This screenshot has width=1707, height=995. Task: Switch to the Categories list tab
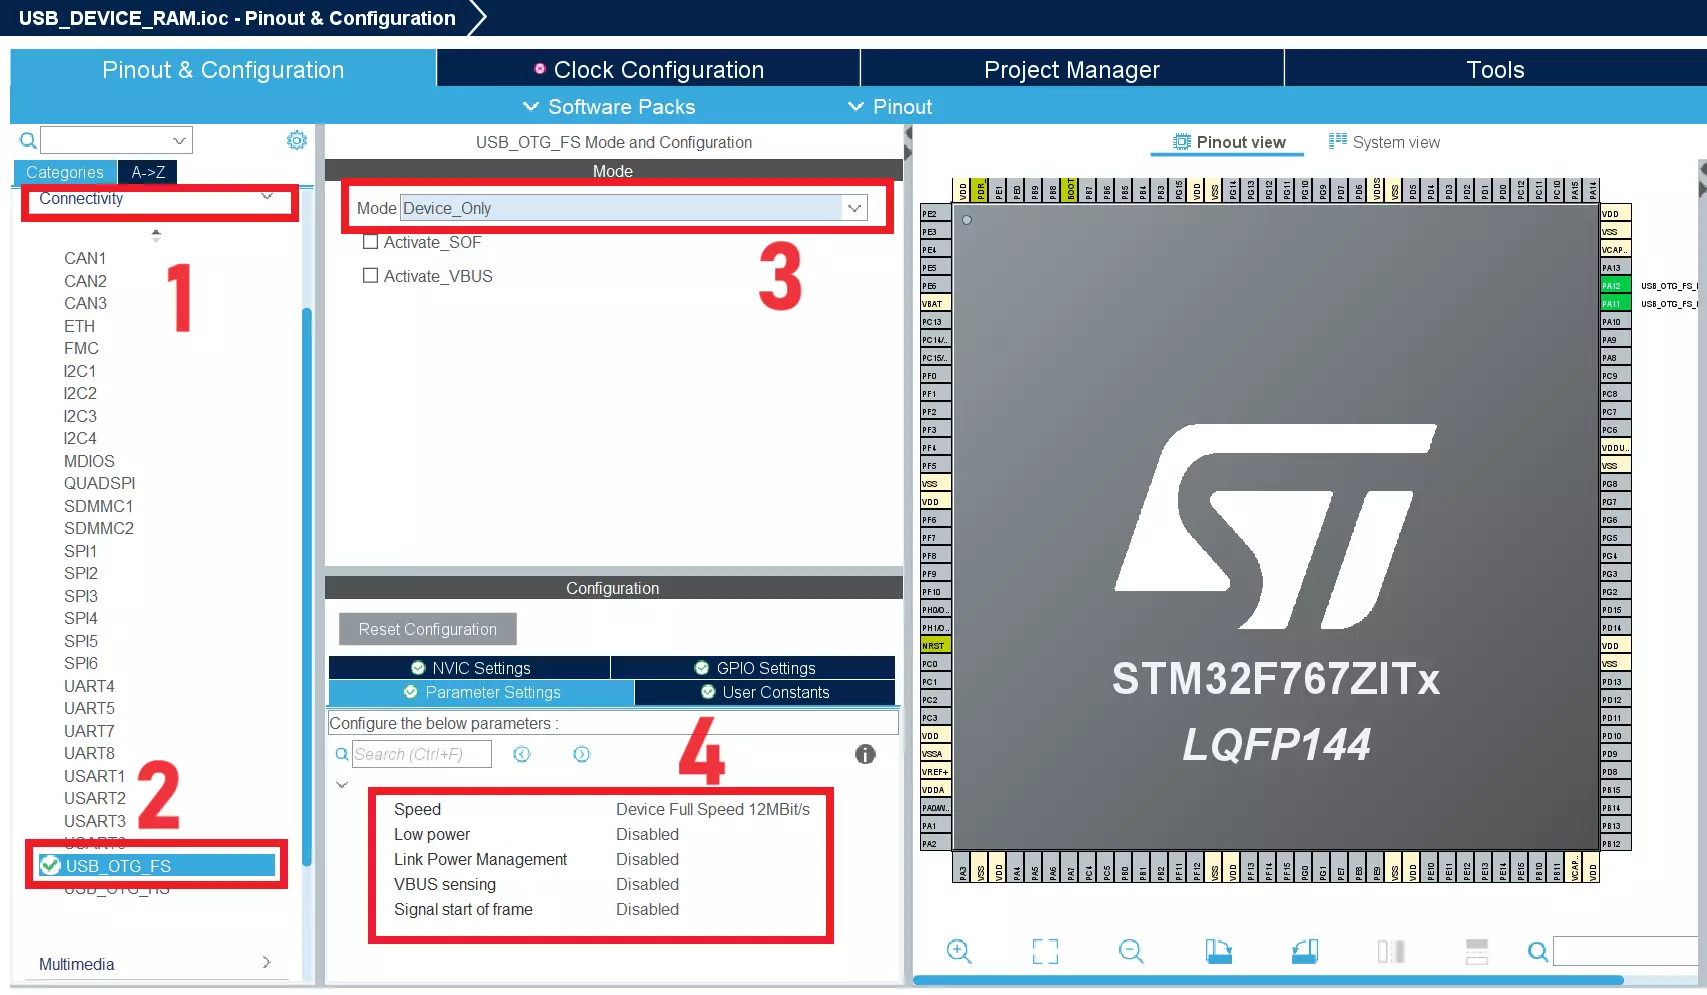(65, 172)
